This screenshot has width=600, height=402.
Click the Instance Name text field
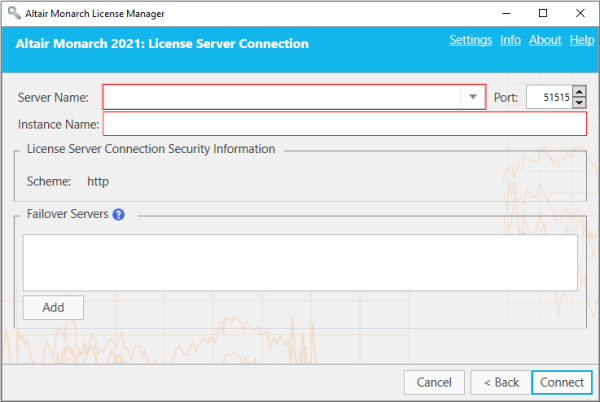344,124
